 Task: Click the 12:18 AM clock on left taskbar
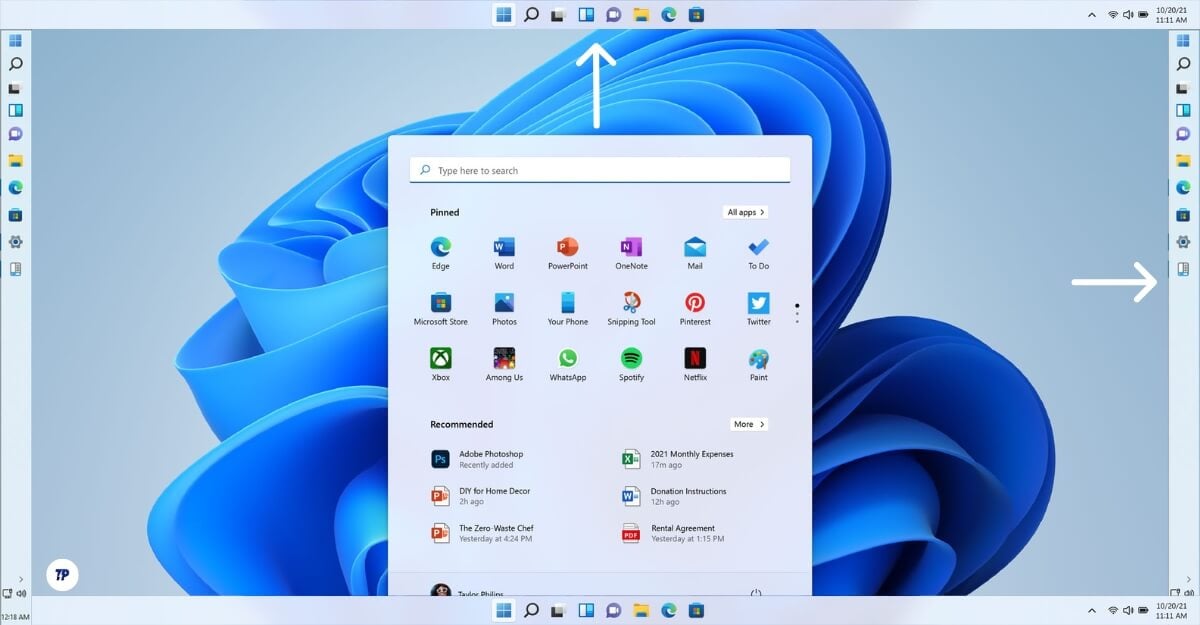[15, 617]
